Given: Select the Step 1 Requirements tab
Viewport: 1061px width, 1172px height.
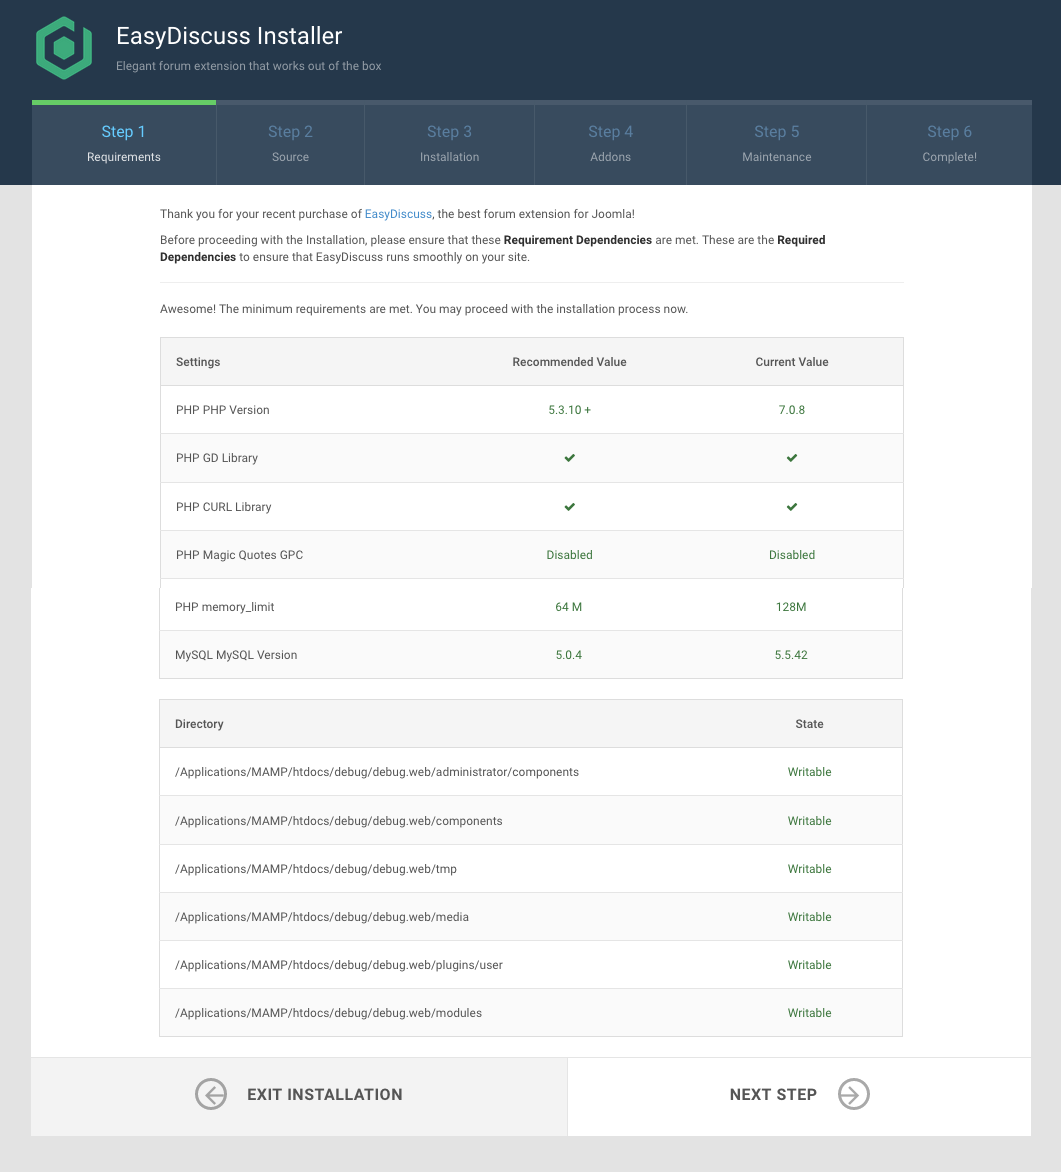Looking at the screenshot, I should pyautogui.click(x=124, y=143).
